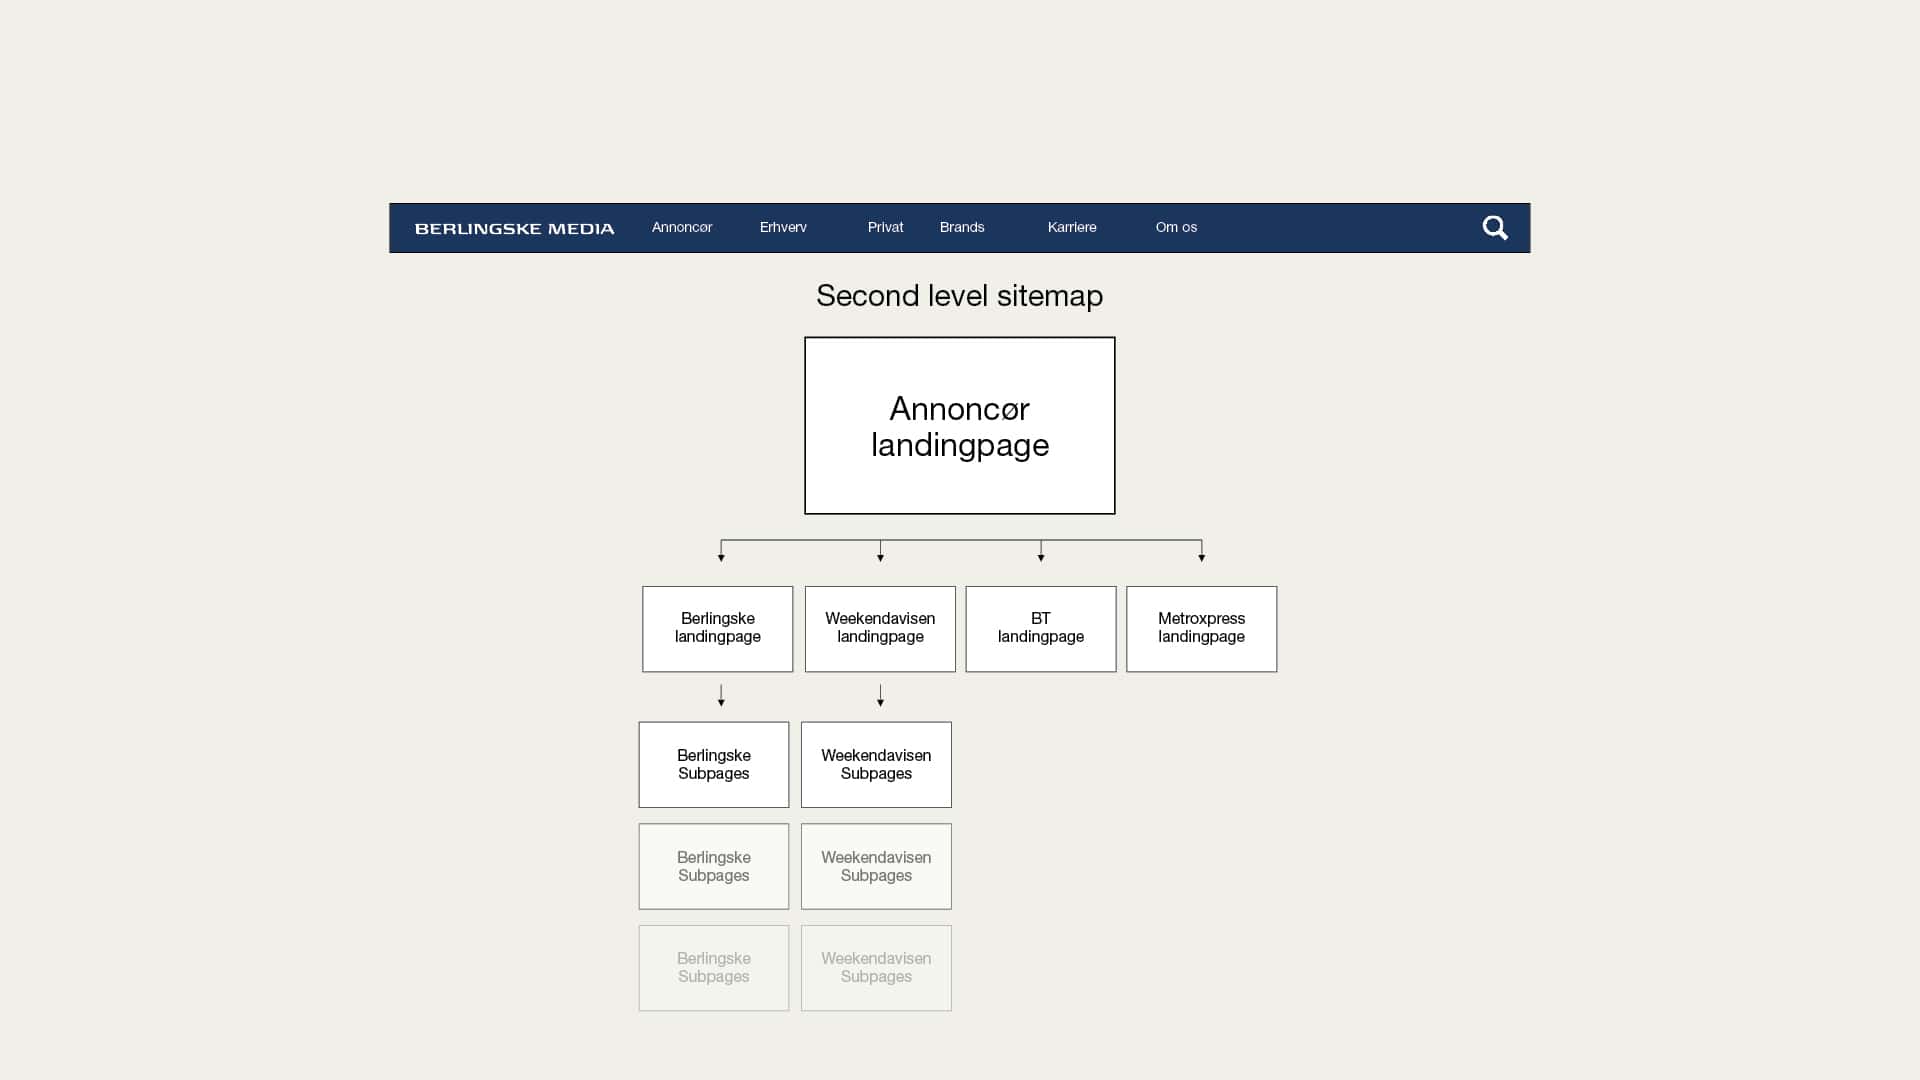Click the Berlingske Media logo icon
The width and height of the screenshot is (1920, 1080).
tap(514, 228)
